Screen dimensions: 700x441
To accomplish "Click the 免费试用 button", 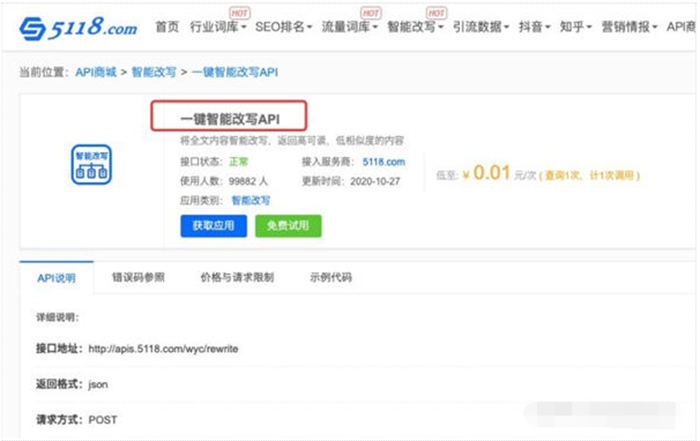I will [x=288, y=226].
